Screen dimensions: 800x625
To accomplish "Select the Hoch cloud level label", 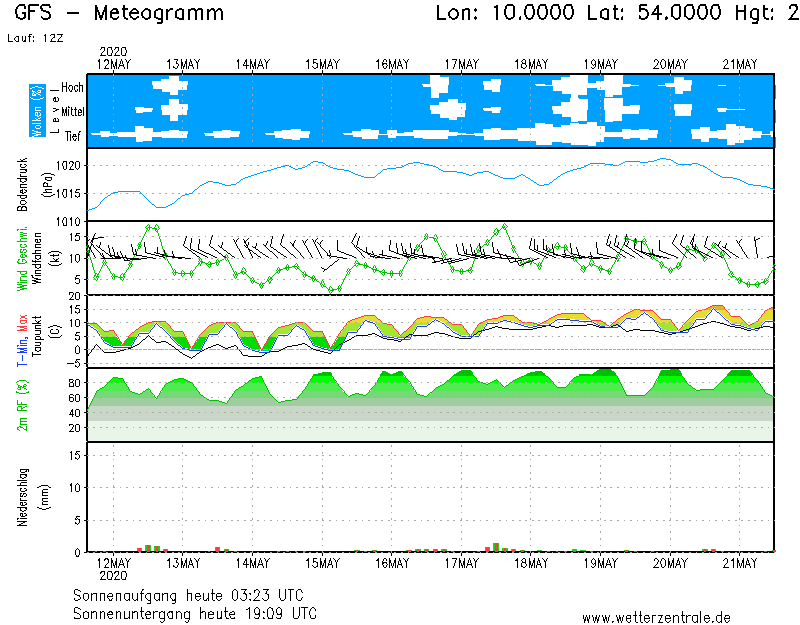I will click(72, 88).
